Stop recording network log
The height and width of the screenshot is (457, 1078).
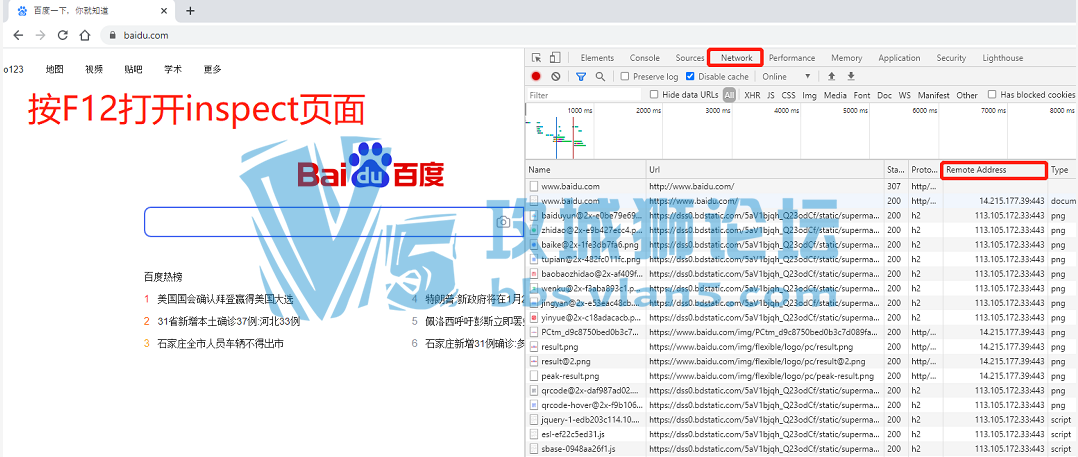coord(536,76)
